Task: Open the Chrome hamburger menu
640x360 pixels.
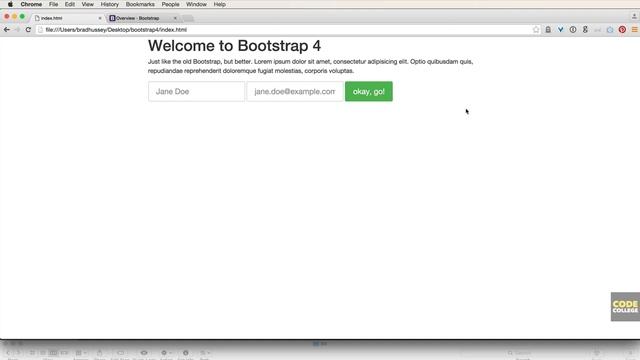Action: pos(635,29)
